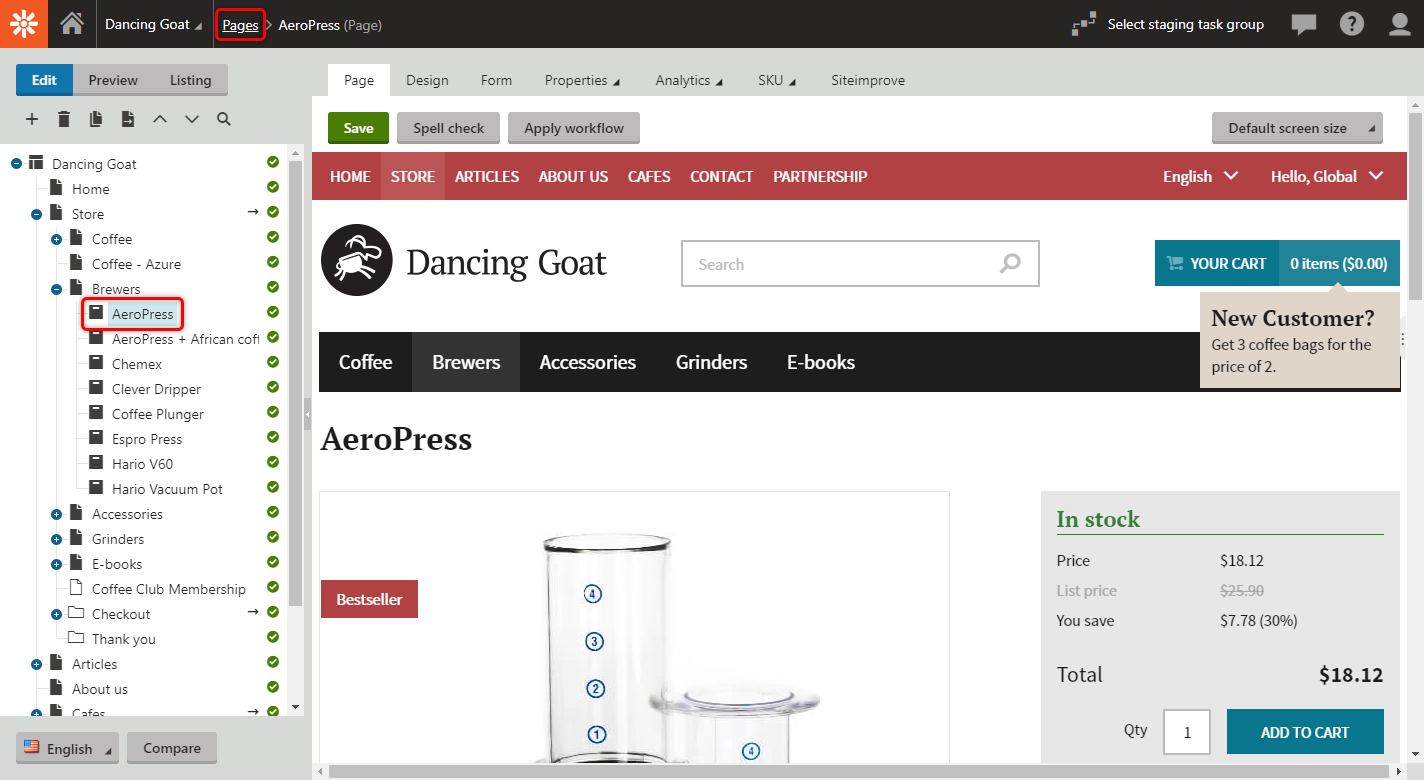Viewport: 1424px width, 780px height.
Task: Collapse the Store tree node
Action: [36, 214]
